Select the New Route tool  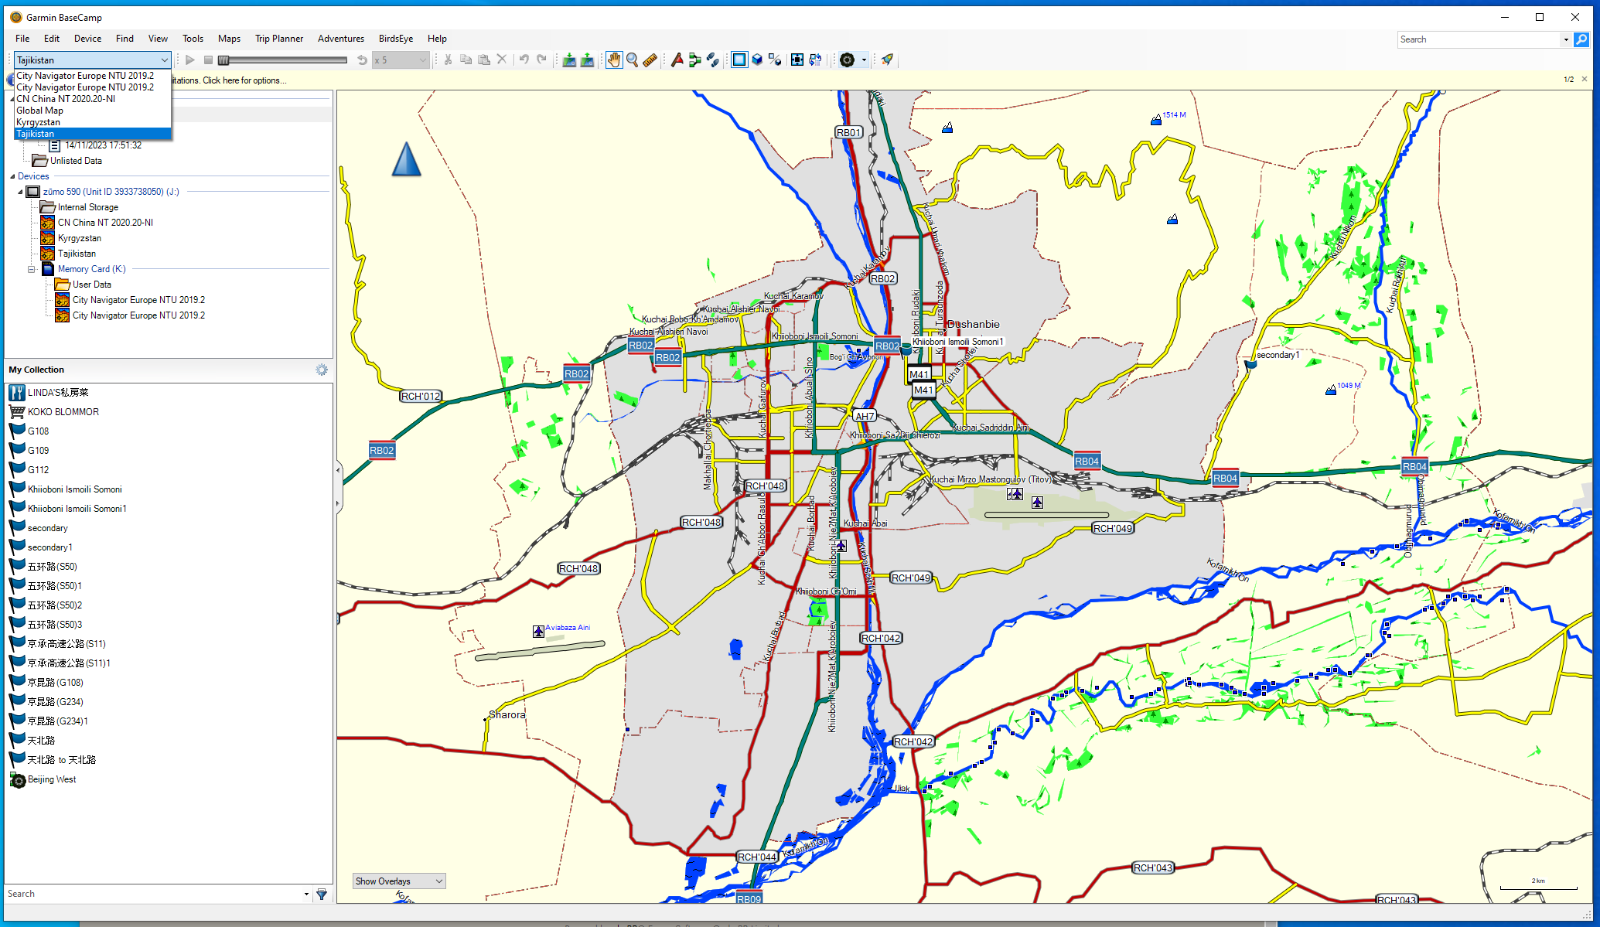(x=695, y=60)
